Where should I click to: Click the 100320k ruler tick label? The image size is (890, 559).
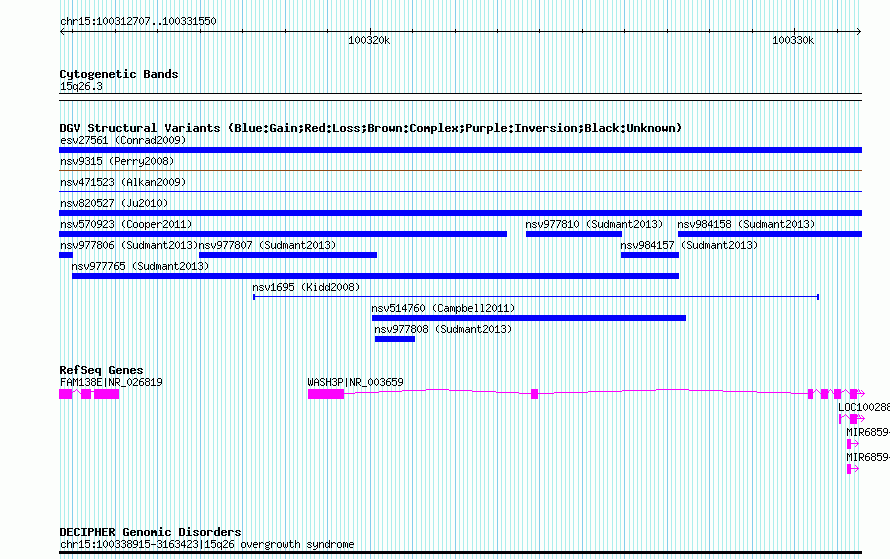point(369,40)
